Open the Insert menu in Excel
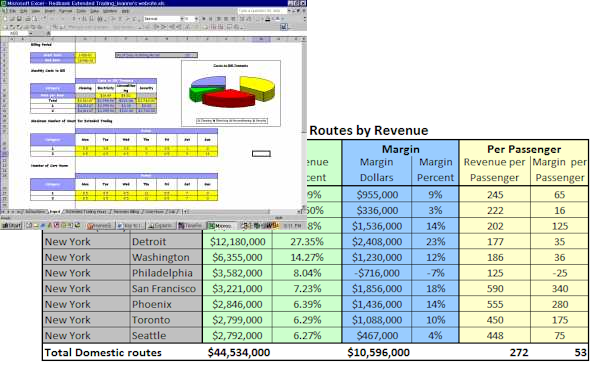592x370 pixels. coord(49,11)
